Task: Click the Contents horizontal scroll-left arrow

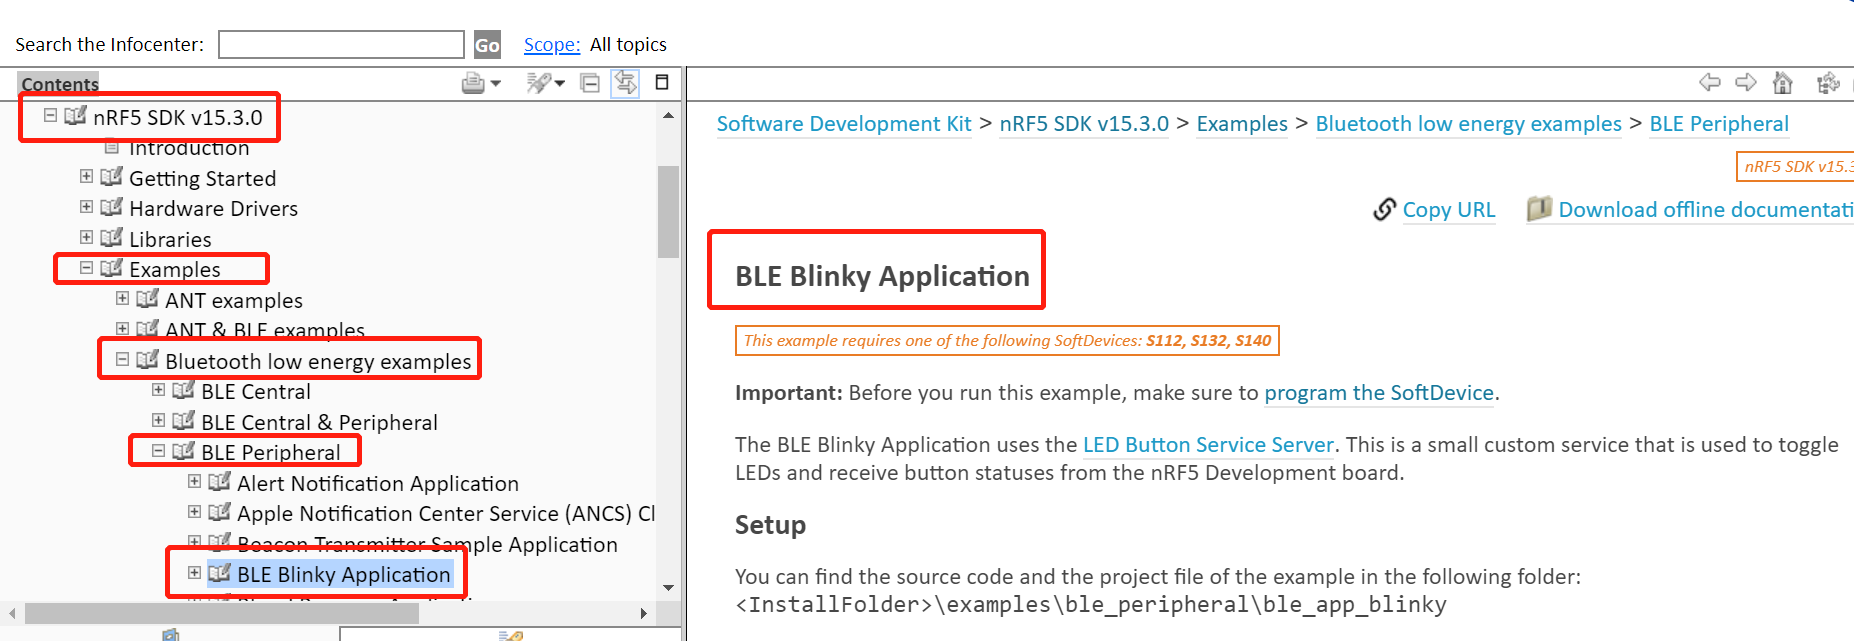Action: (12, 613)
